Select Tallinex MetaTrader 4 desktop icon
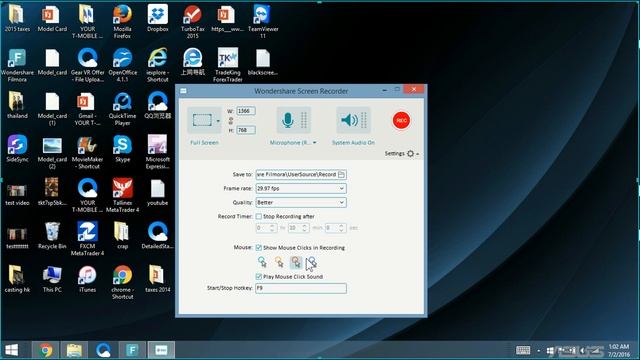The width and height of the screenshot is (640, 360). pos(122,196)
